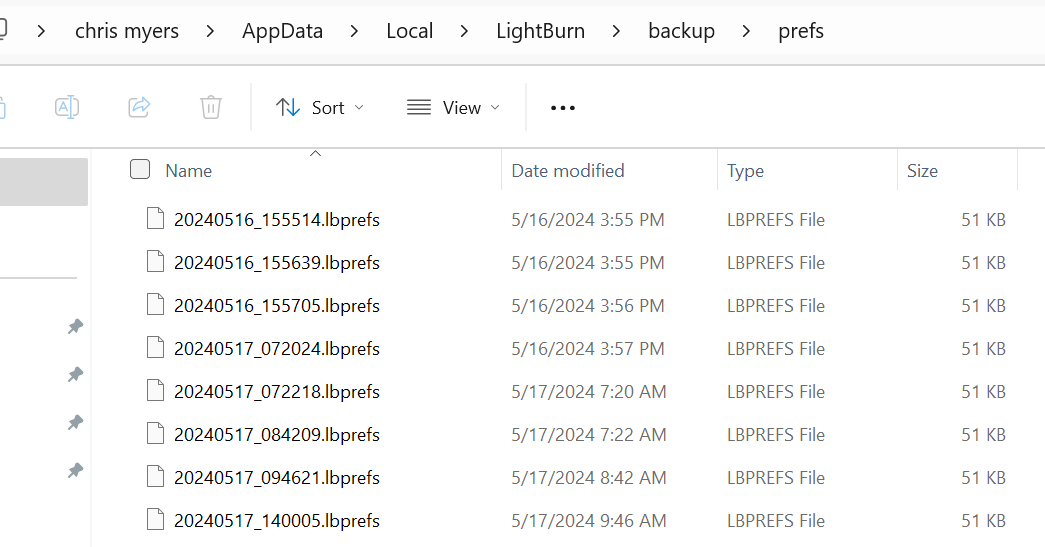Click the Delete trash icon
The width and height of the screenshot is (1045, 547).
click(x=211, y=107)
